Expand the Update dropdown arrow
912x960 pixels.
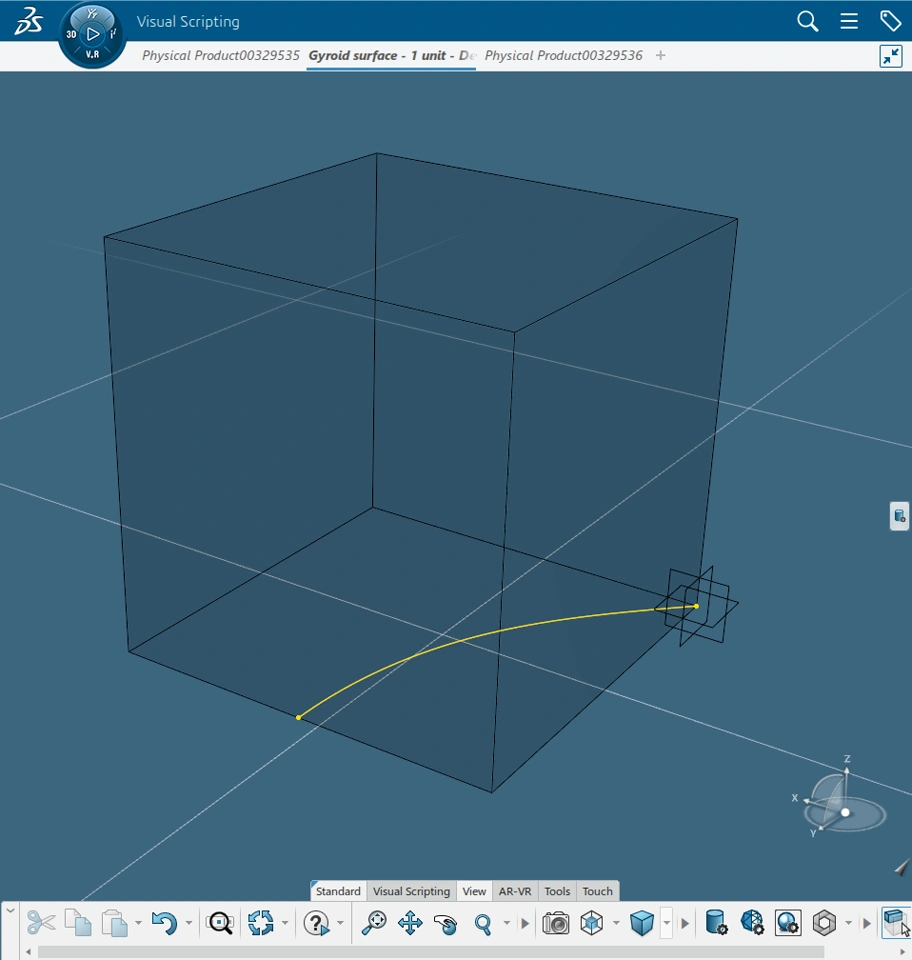[x=285, y=923]
